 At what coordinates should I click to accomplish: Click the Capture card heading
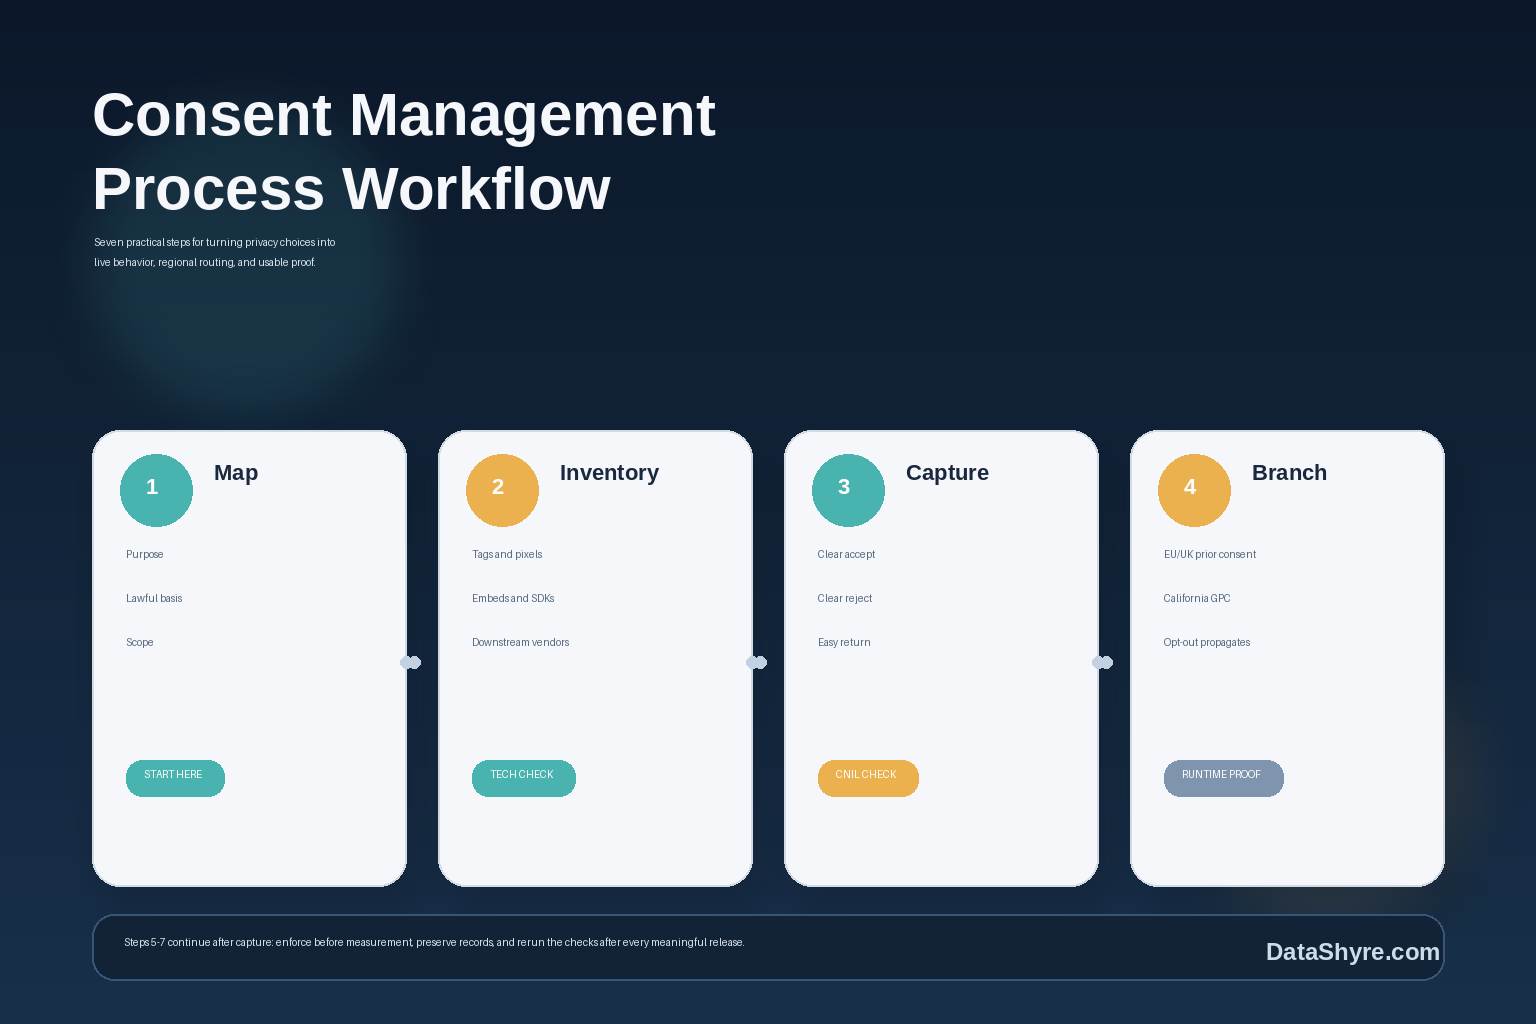pos(947,473)
